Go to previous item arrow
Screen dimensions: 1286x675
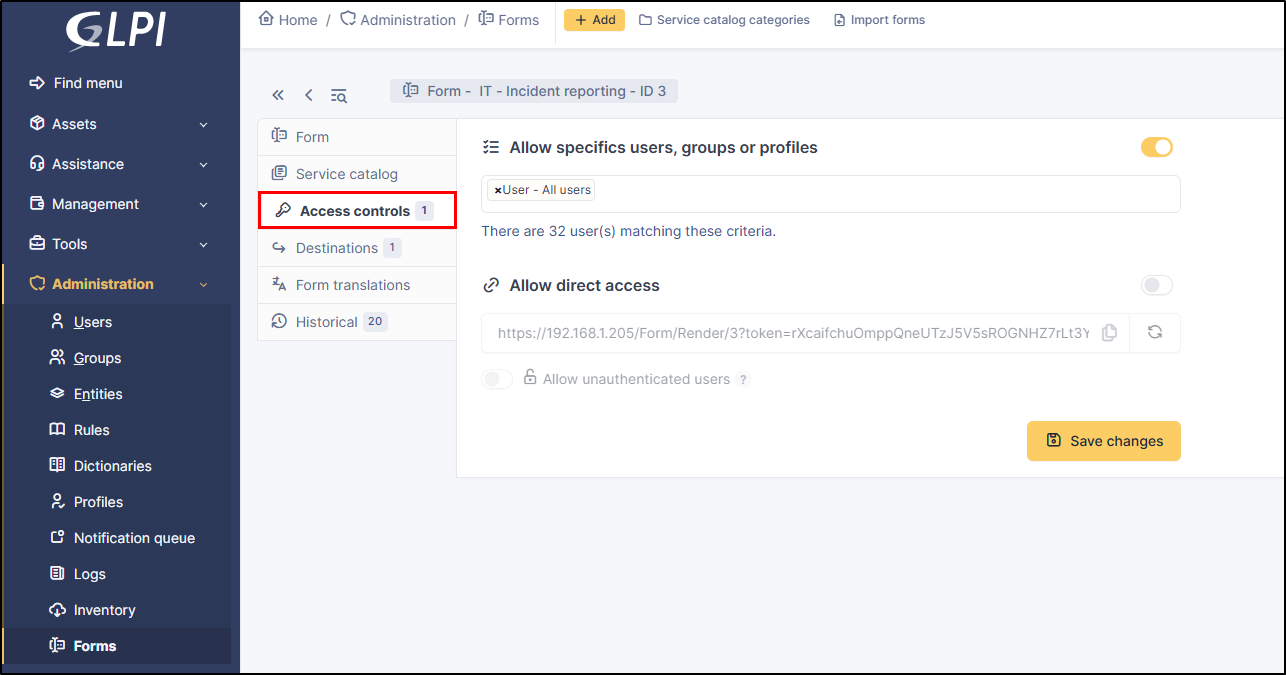309,95
